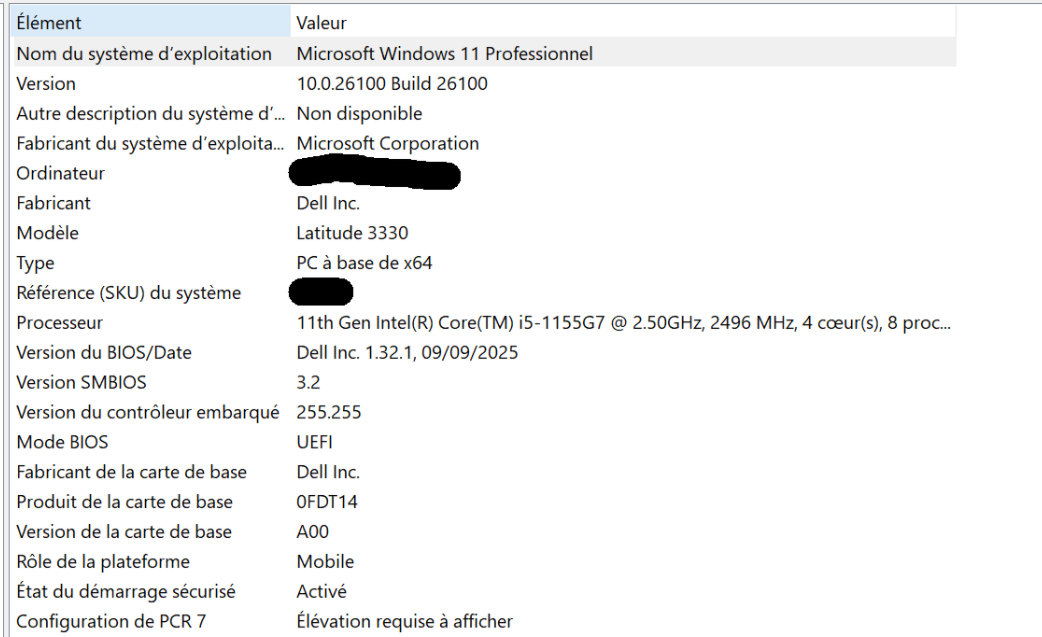Select the 'Référence (SKU) du système' label
Image resolution: width=1042 pixels, height=637 pixels.
(129, 293)
